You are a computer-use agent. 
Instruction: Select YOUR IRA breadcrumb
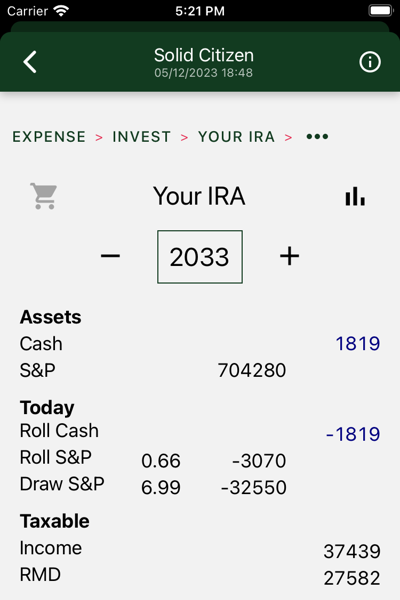(x=236, y=137)
